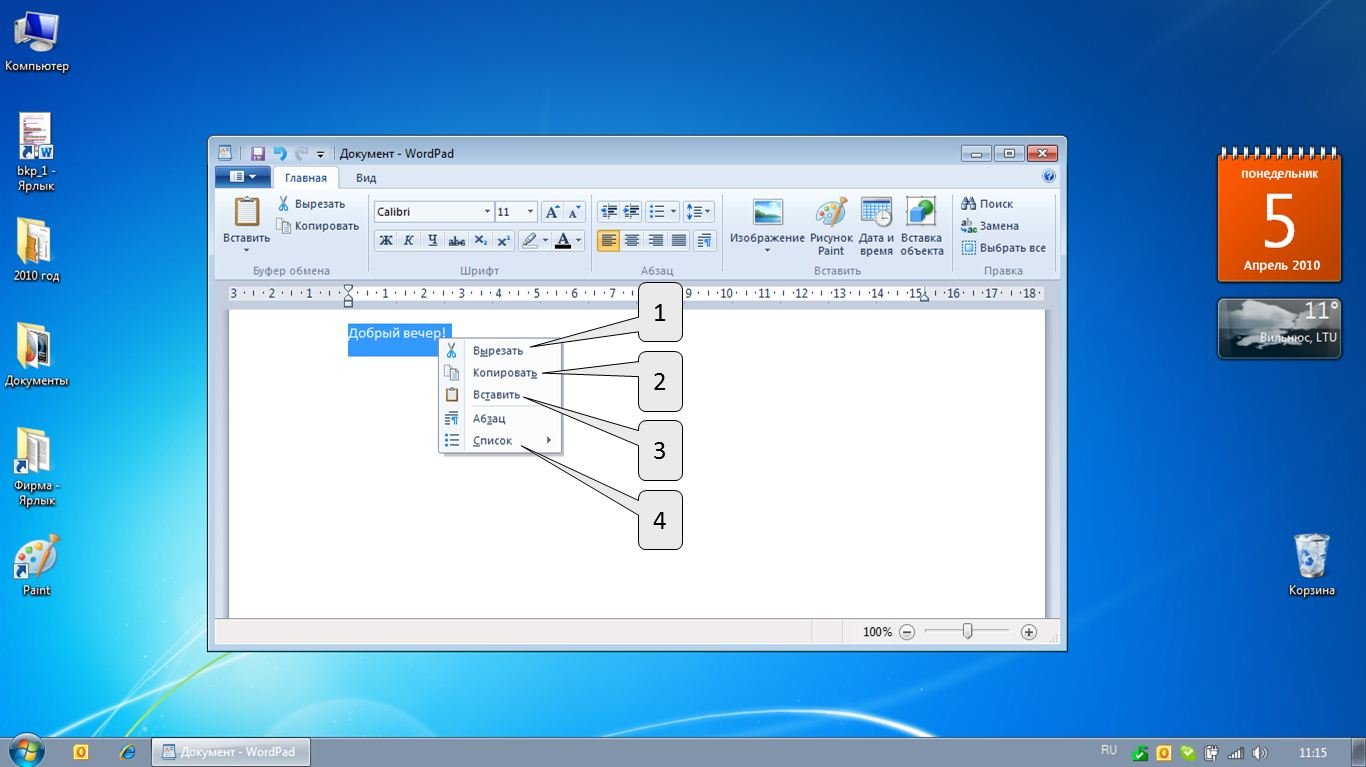The width and height of the screenshot is (1366, 767).
Task: Open WordPad help via question mark icon
Action: point(1049,176)
